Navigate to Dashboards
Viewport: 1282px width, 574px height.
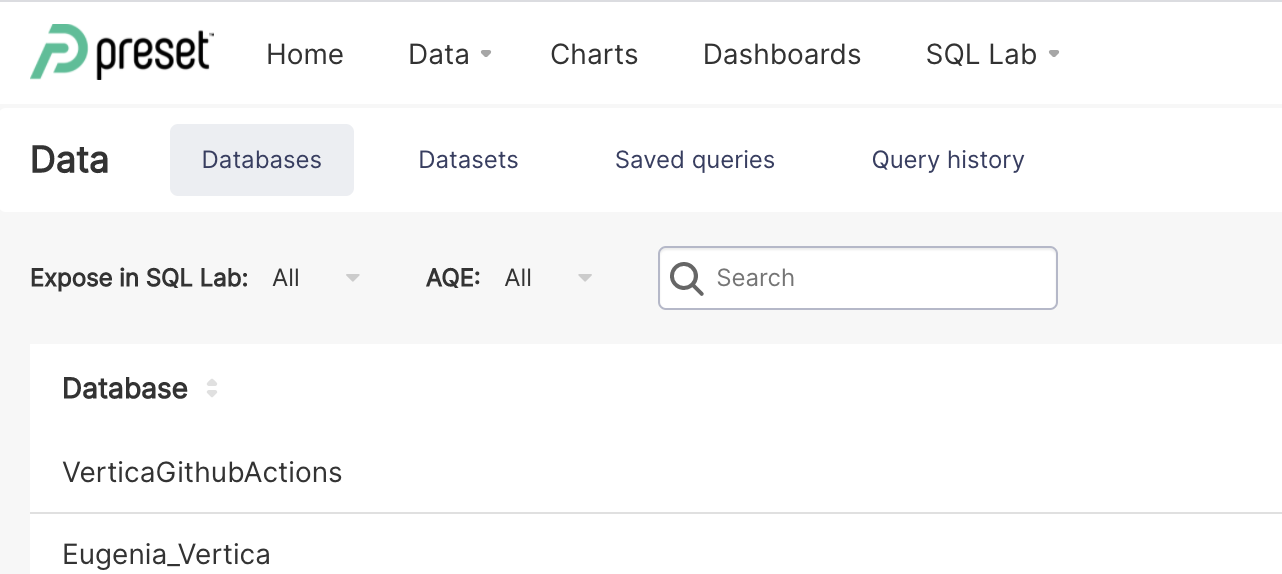pos(782,54)
